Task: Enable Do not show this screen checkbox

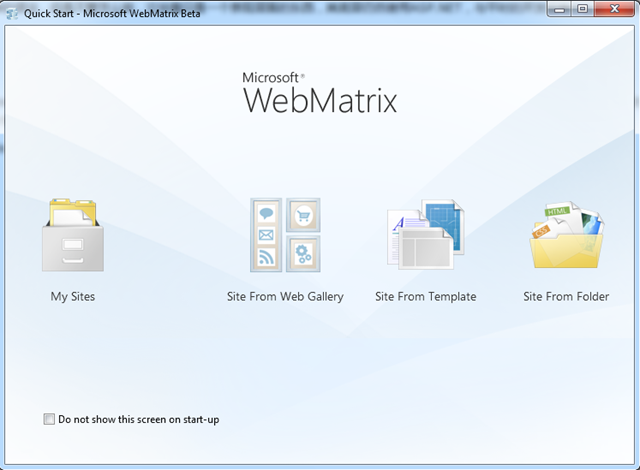Action: [49, 419]
